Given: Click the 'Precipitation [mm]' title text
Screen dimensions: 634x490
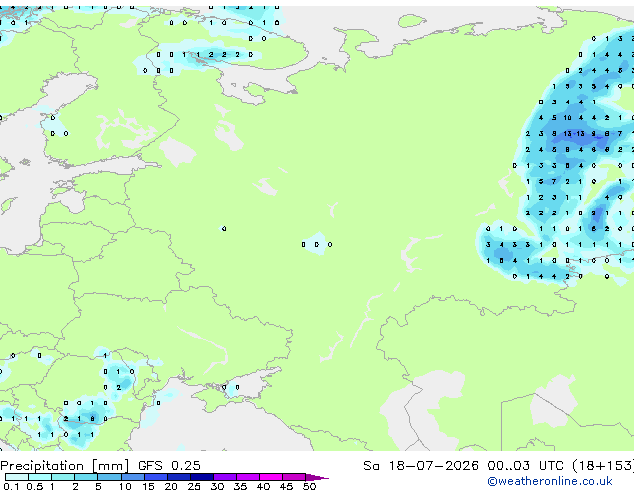Looking at the screenshot, I should pos(65,466).
